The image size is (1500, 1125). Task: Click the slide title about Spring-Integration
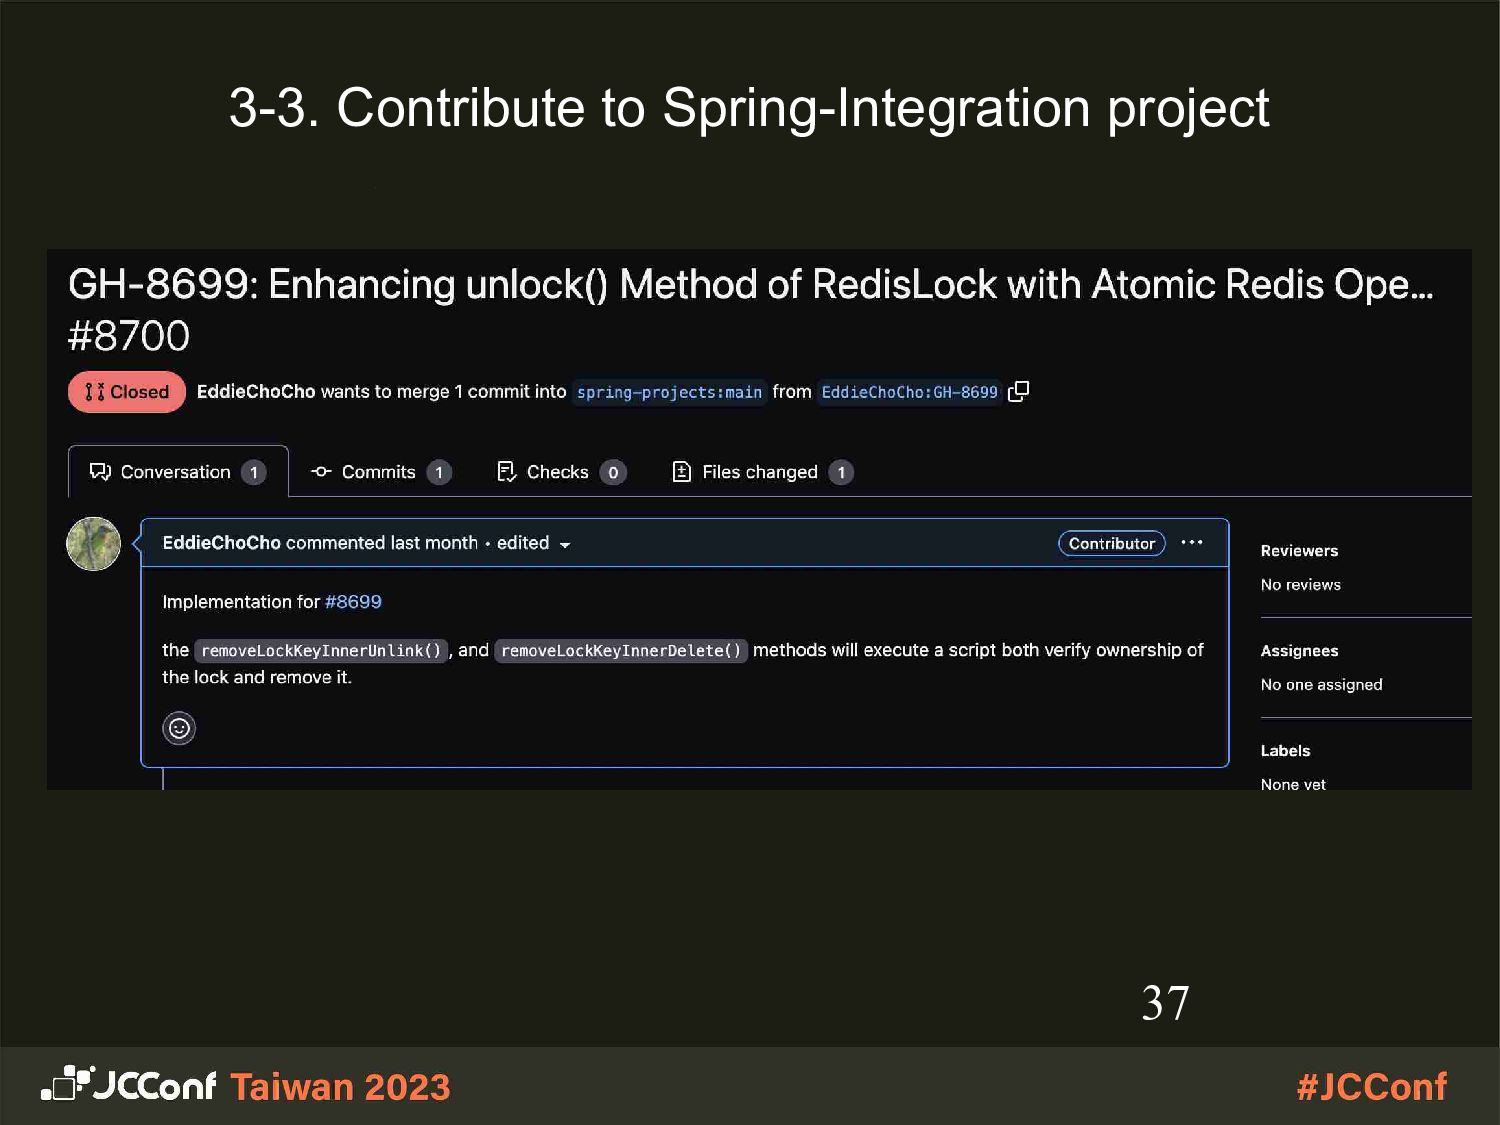pos(749,108)
